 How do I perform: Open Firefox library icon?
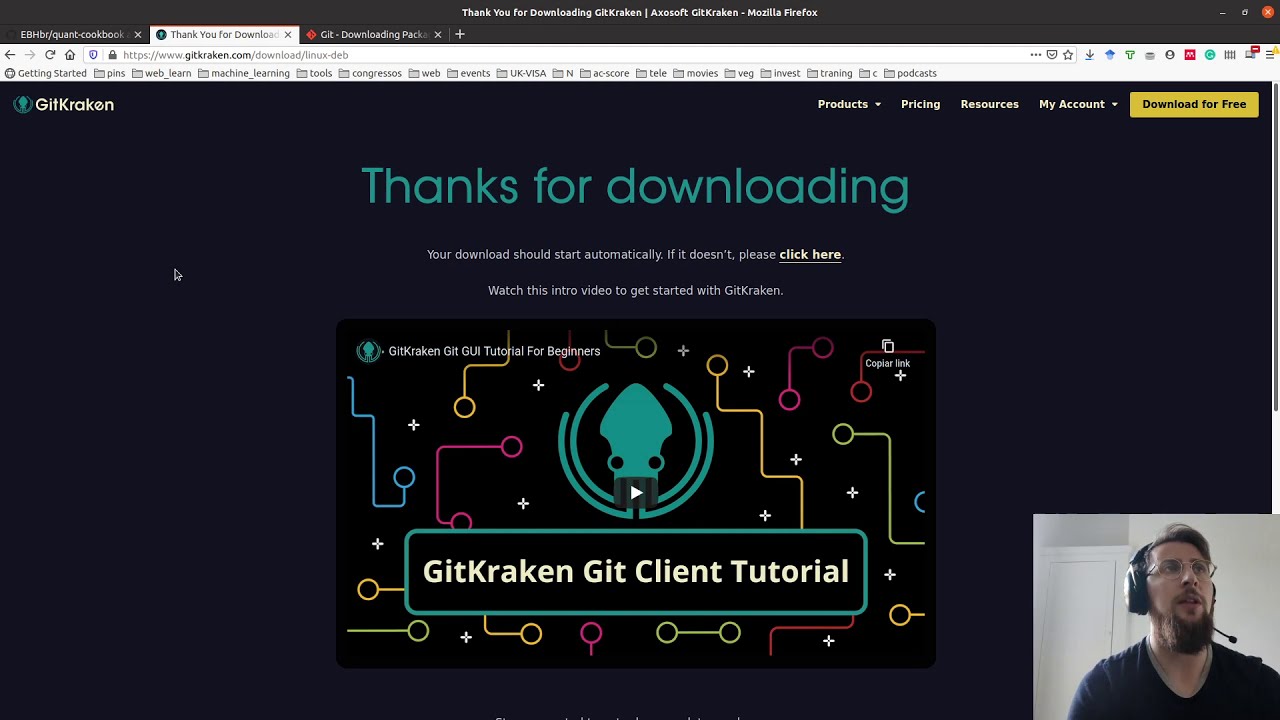click(x=1230, y=55)
